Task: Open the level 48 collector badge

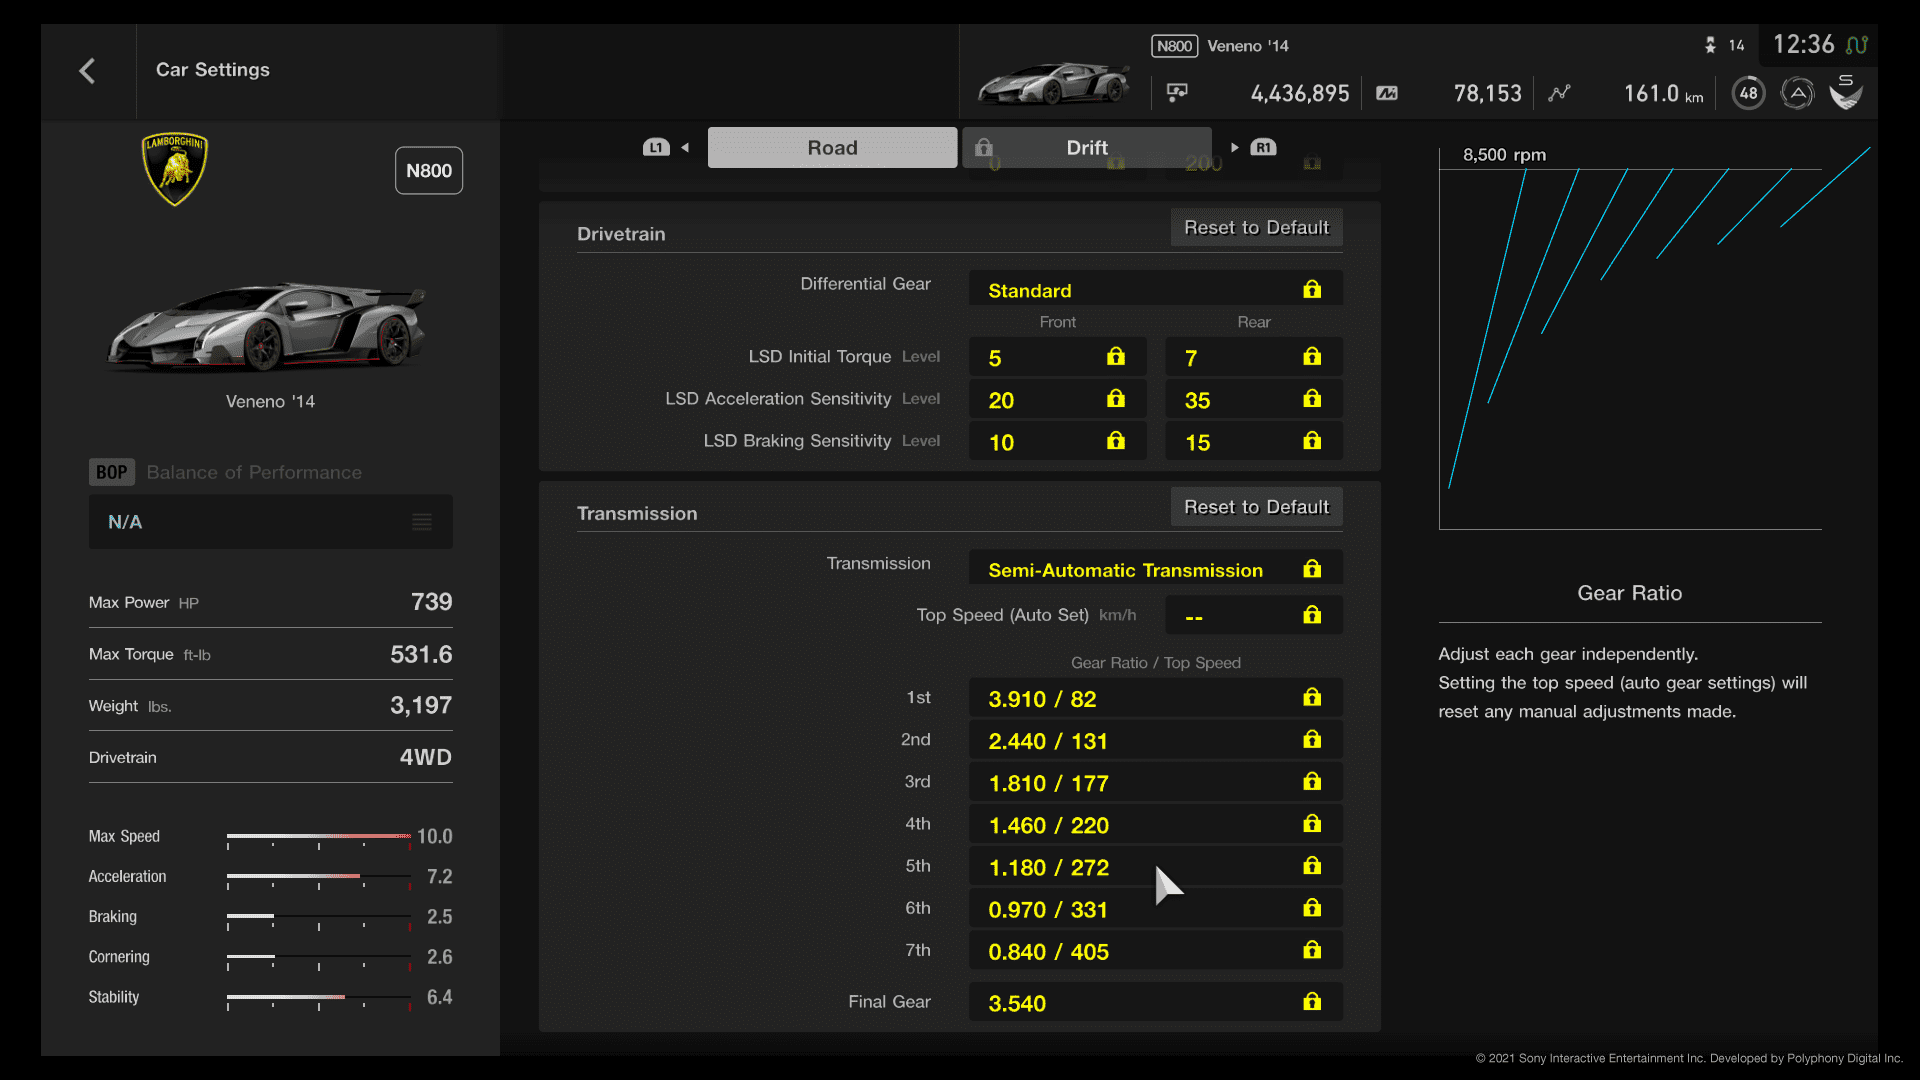Action: (1748, 93)
